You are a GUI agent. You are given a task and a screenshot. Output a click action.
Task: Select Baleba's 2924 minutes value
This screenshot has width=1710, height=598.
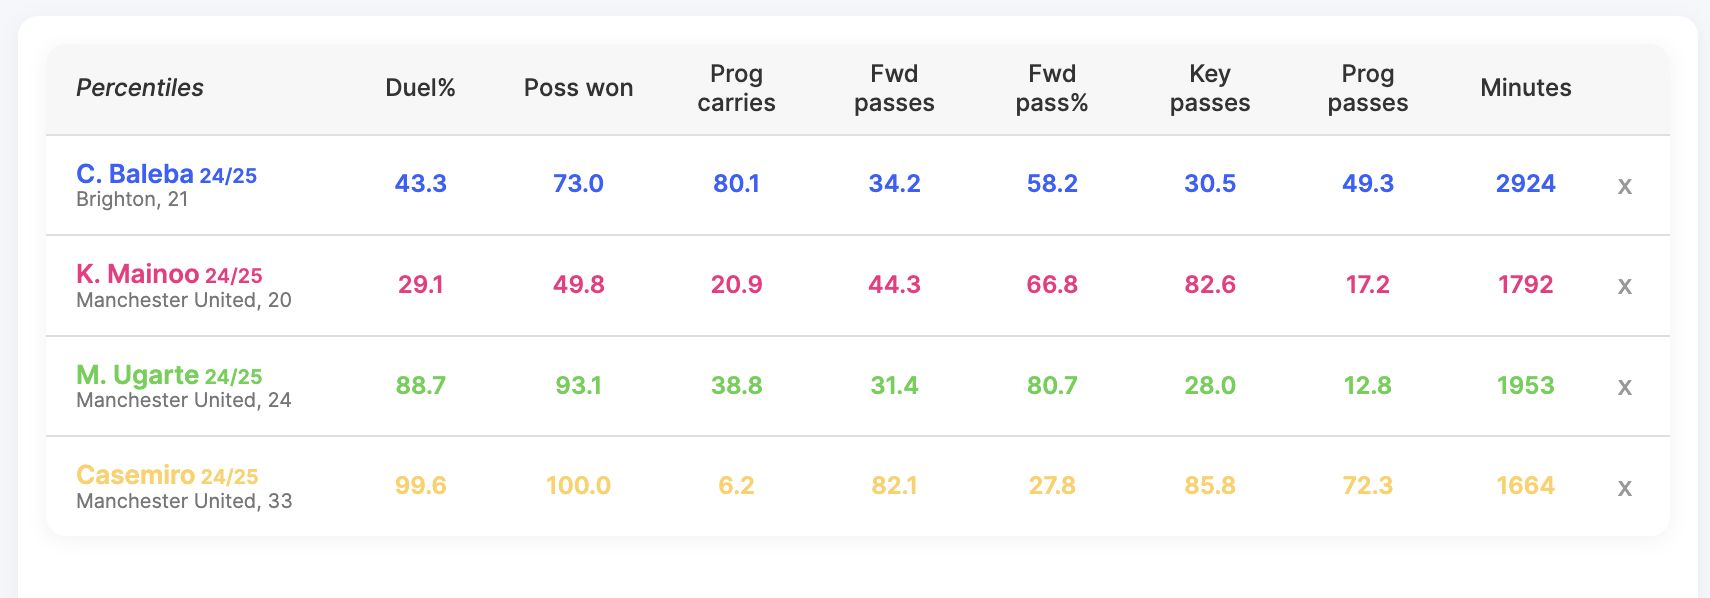click(x=1526, y=184)
